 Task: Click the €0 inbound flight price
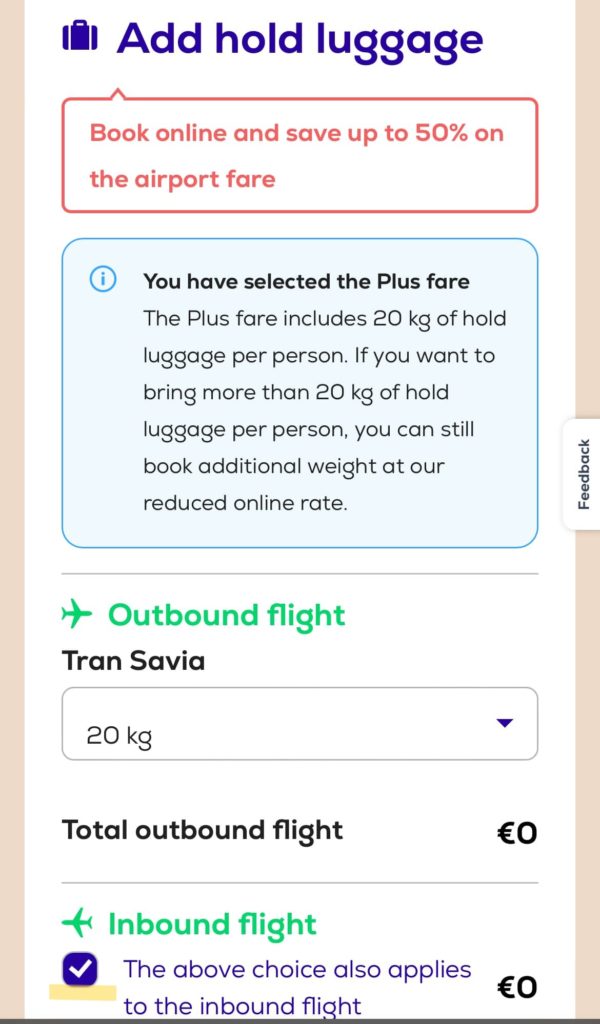(x=517, y=987)
